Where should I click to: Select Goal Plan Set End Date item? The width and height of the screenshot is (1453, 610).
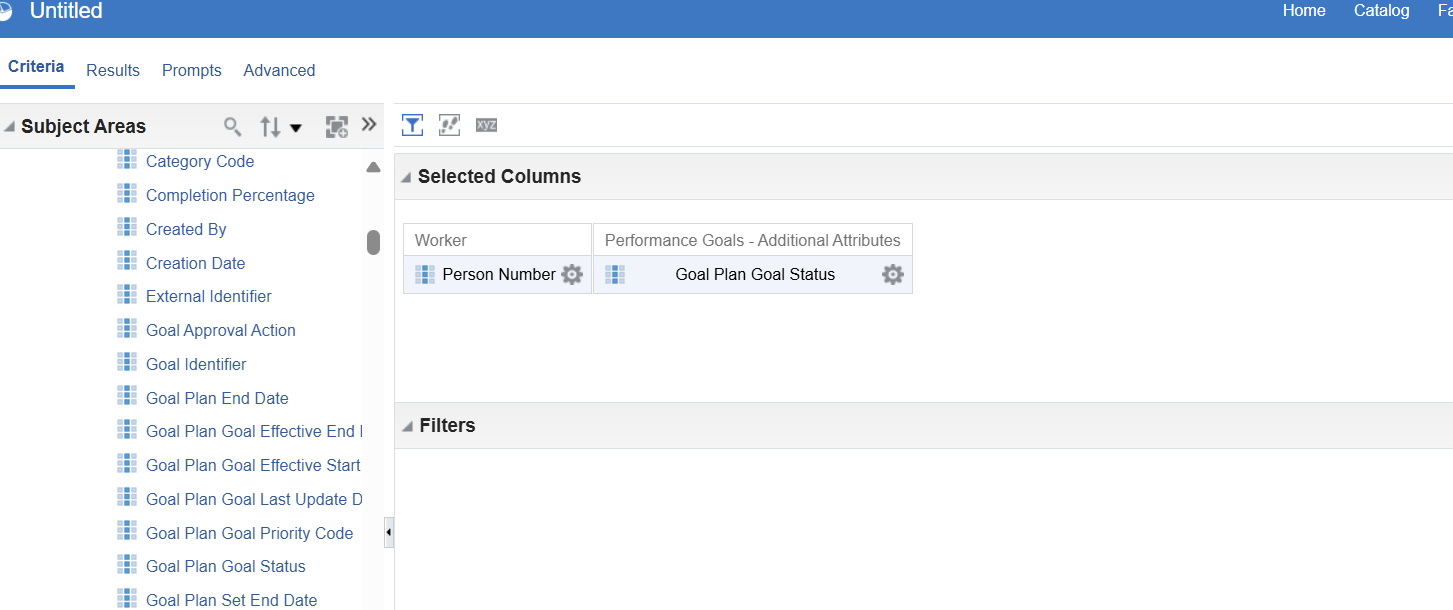pyautogui.click(x=231, y=600)
